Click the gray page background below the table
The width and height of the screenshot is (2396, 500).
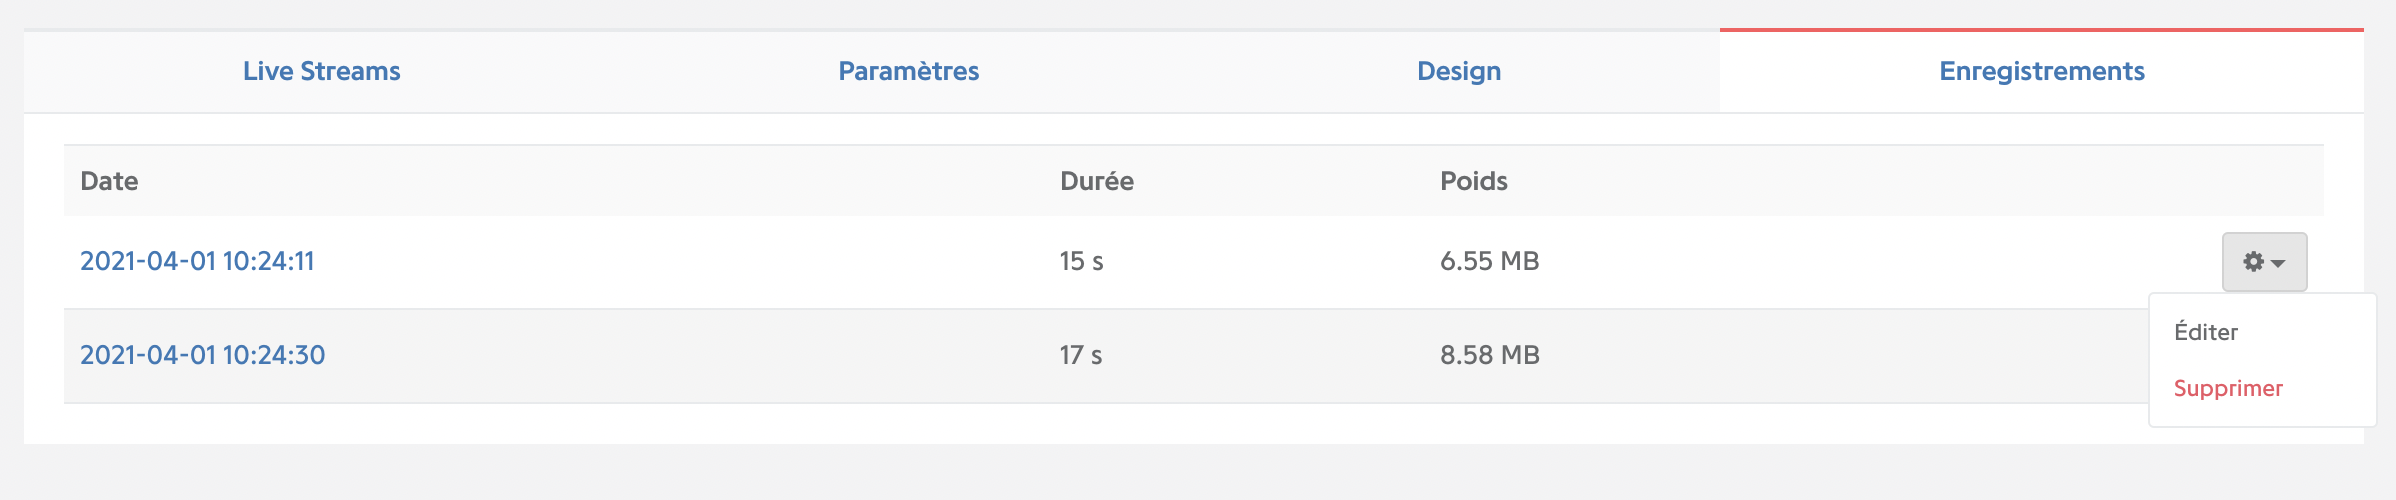[1198, 472]
